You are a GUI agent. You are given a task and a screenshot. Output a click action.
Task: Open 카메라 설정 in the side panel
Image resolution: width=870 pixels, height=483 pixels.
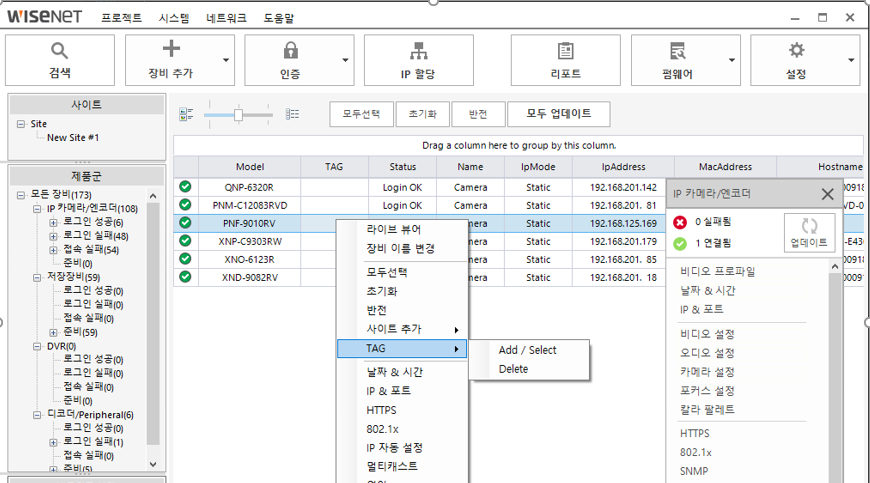pyautogui.click(x=707, y=372)
